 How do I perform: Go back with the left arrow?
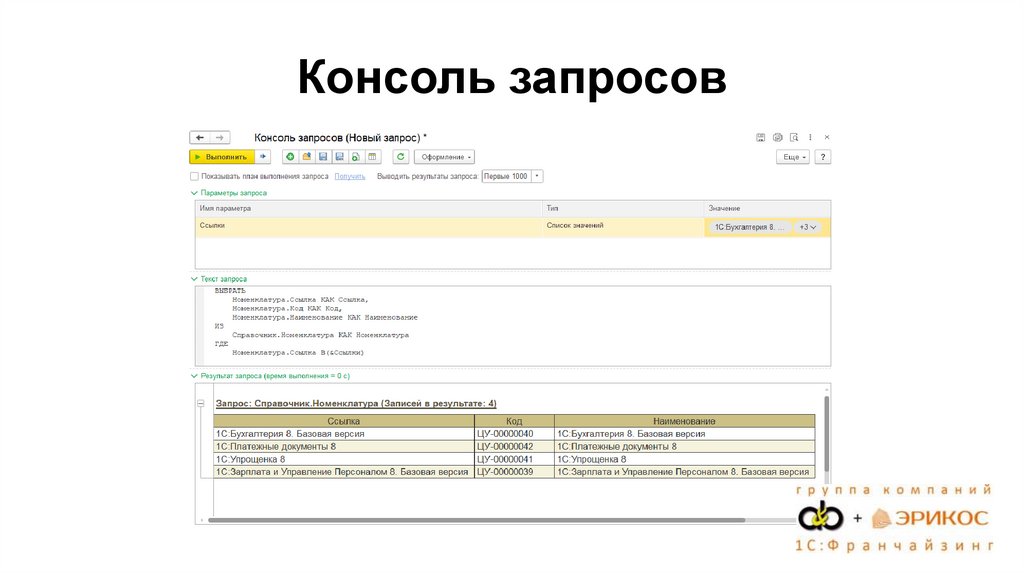coord(200,138)
